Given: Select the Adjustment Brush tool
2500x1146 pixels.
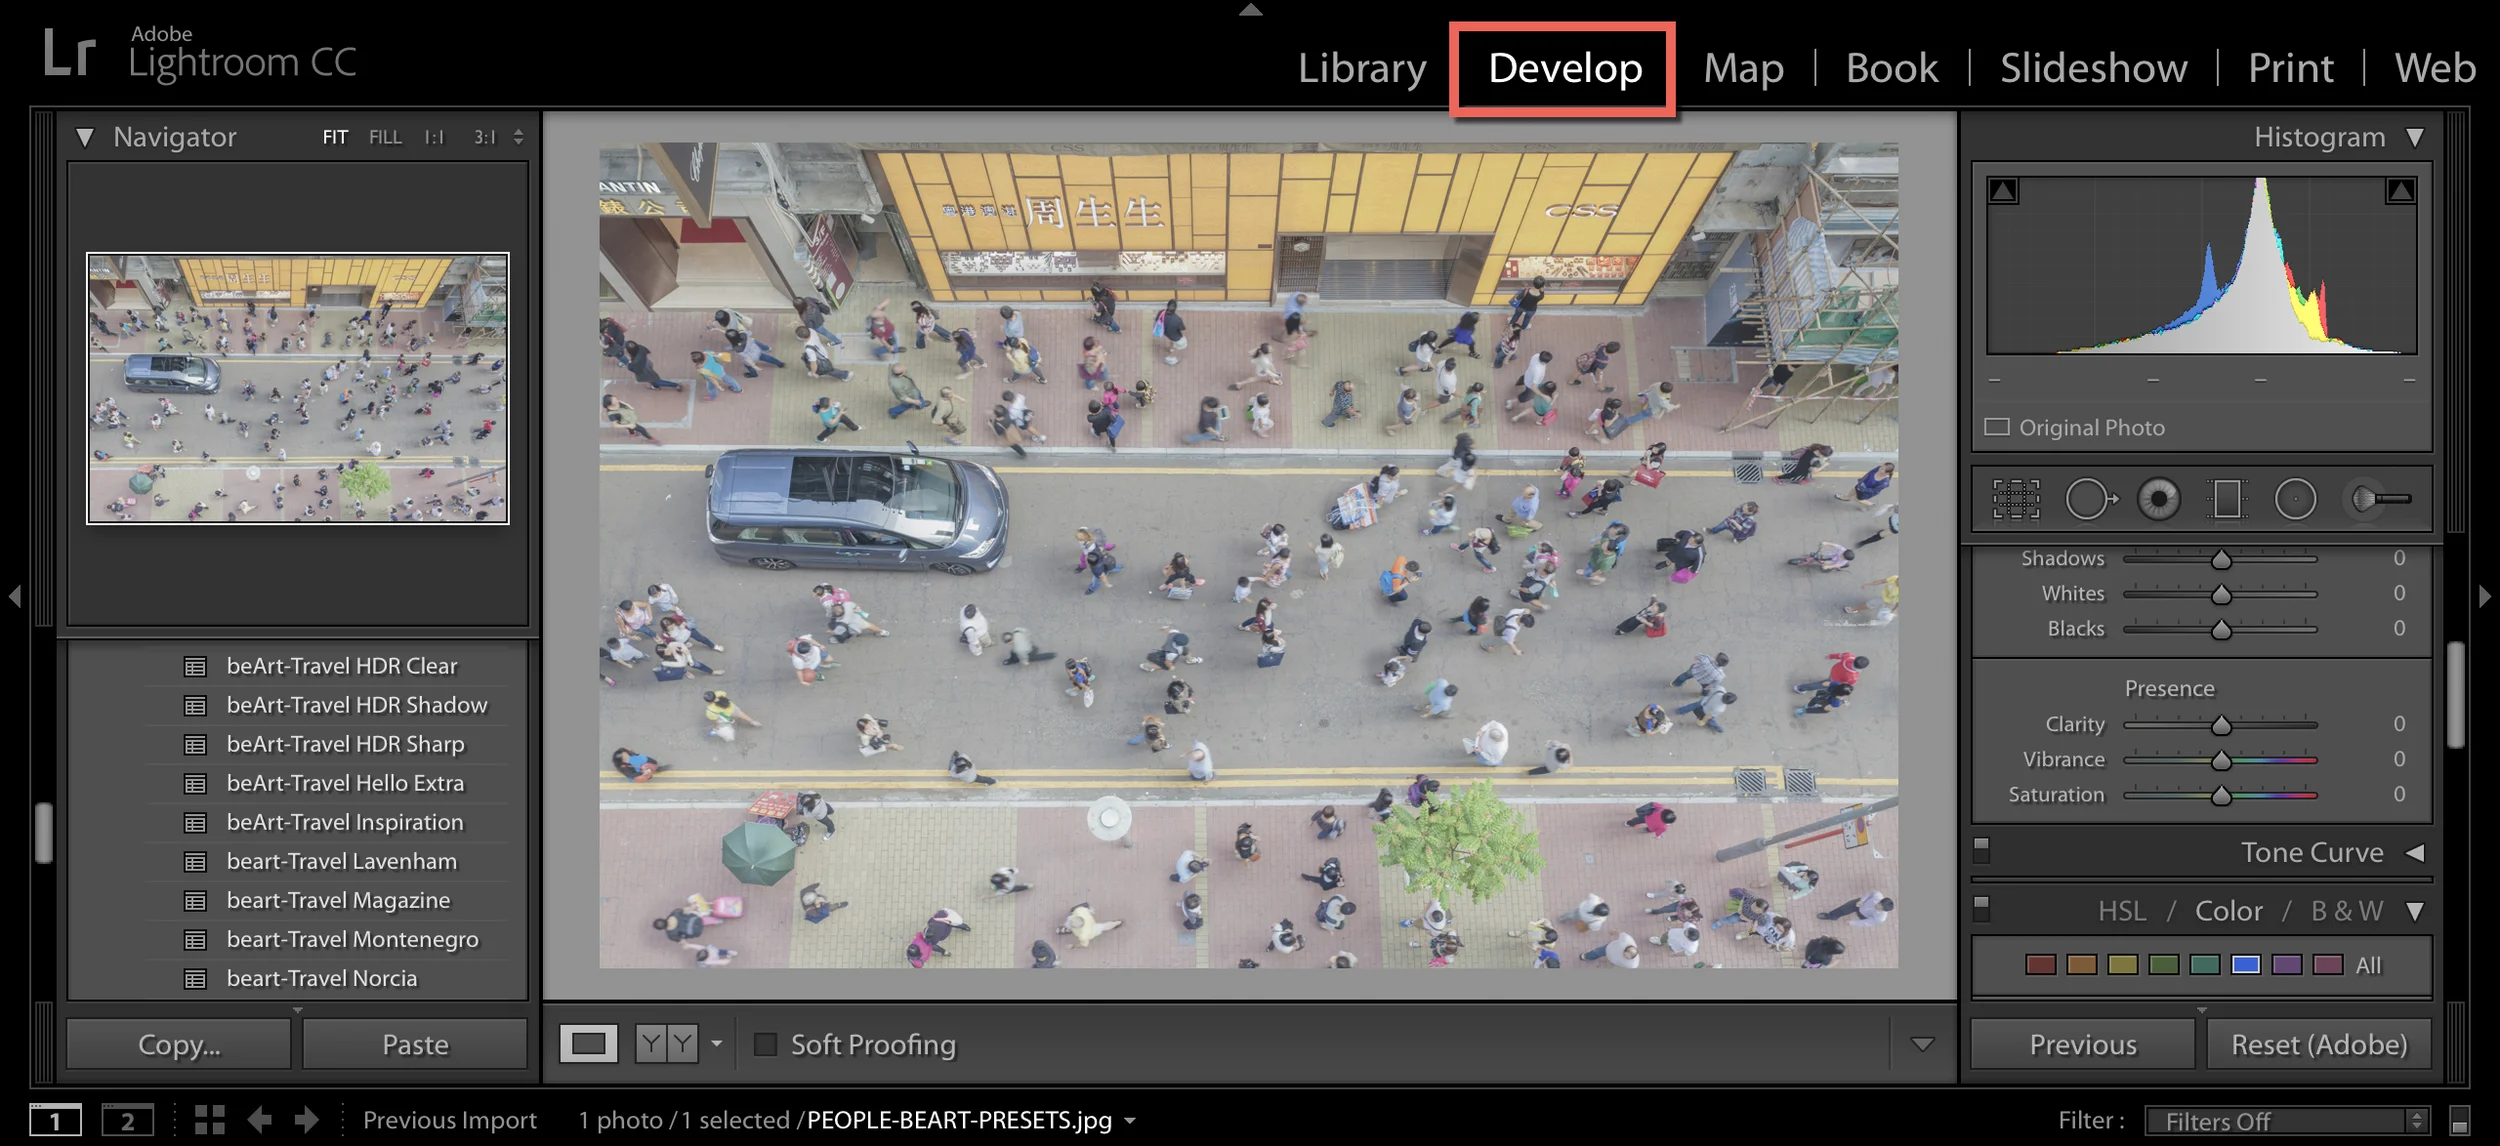Looking at the screenshot, I should [x=2380, y=499].
